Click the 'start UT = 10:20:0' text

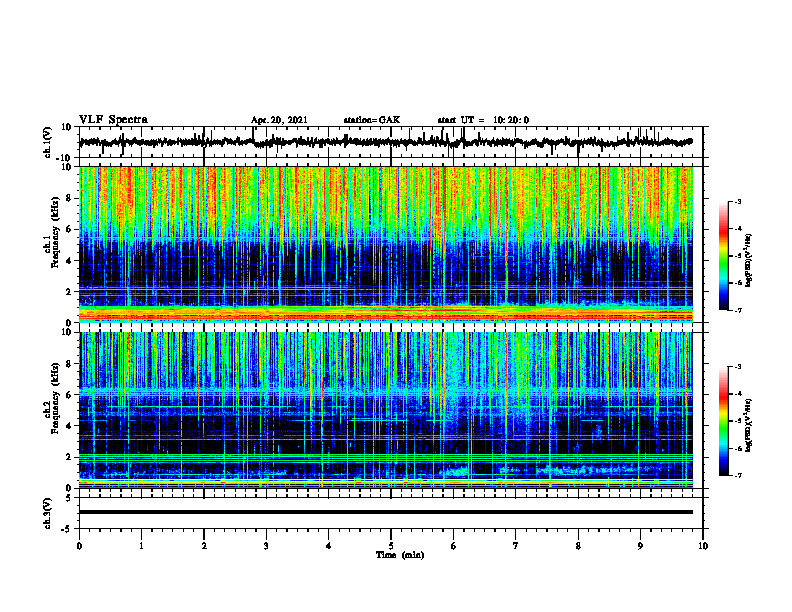pyautogui.click(x=483, y=120)
